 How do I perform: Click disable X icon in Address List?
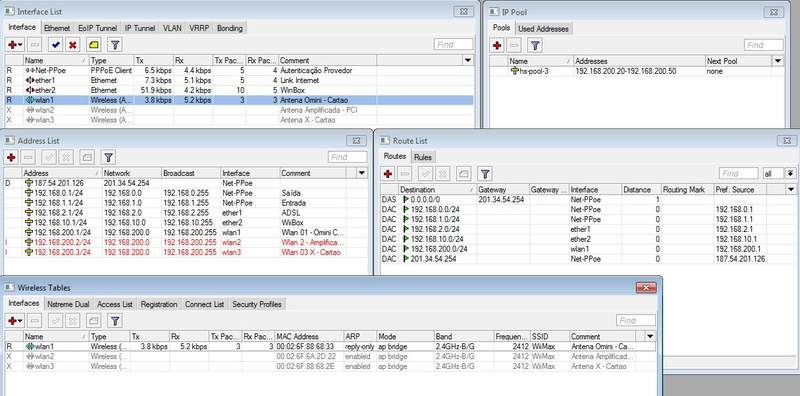(x=66, y=157)
